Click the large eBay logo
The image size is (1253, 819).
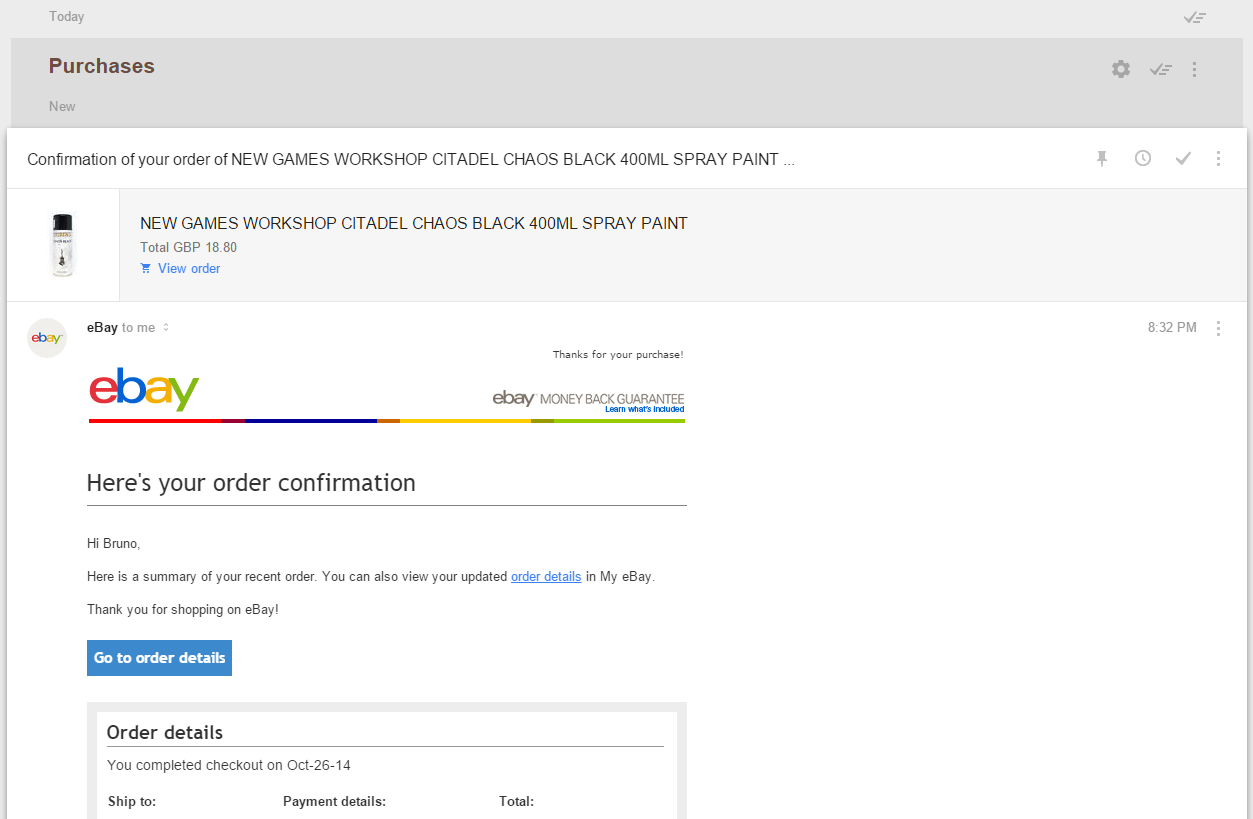click(144, 389)
